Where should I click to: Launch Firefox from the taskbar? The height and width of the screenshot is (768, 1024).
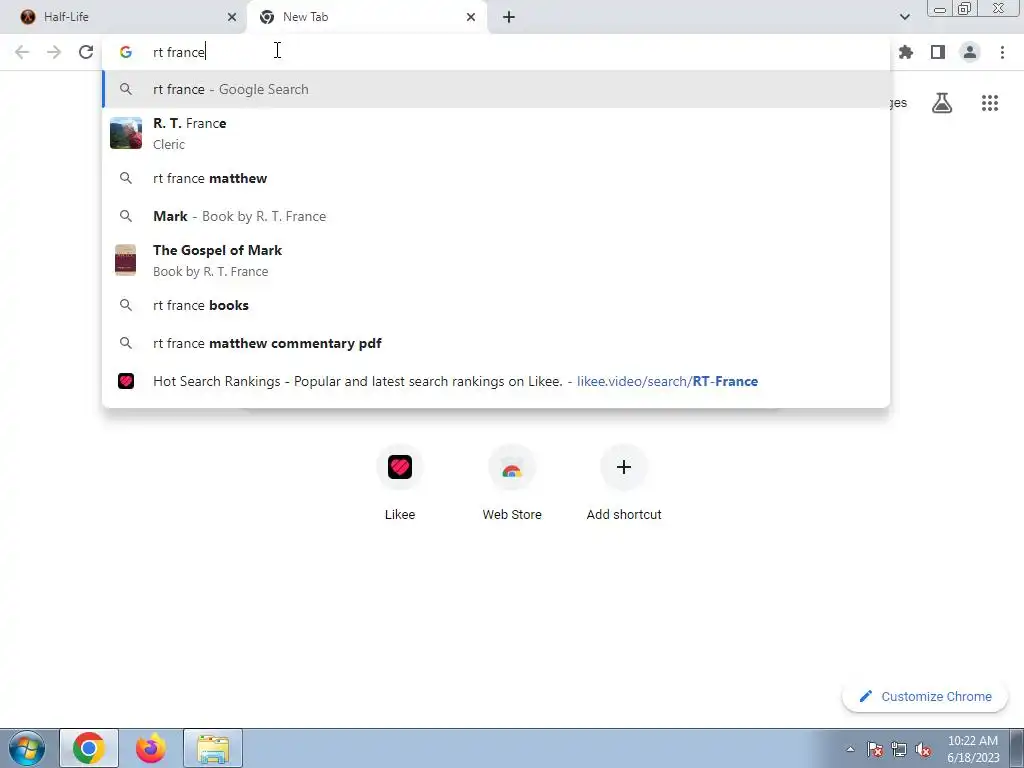[x=151, y=748]
